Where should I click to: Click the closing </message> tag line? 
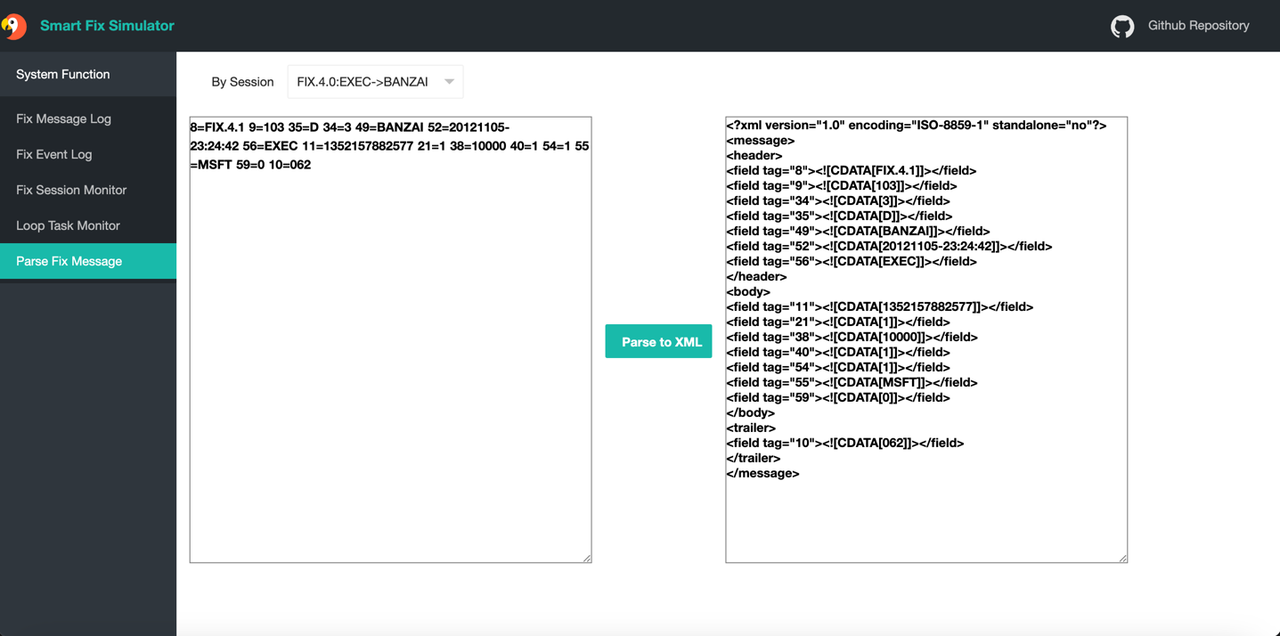[x=763, y=473]
